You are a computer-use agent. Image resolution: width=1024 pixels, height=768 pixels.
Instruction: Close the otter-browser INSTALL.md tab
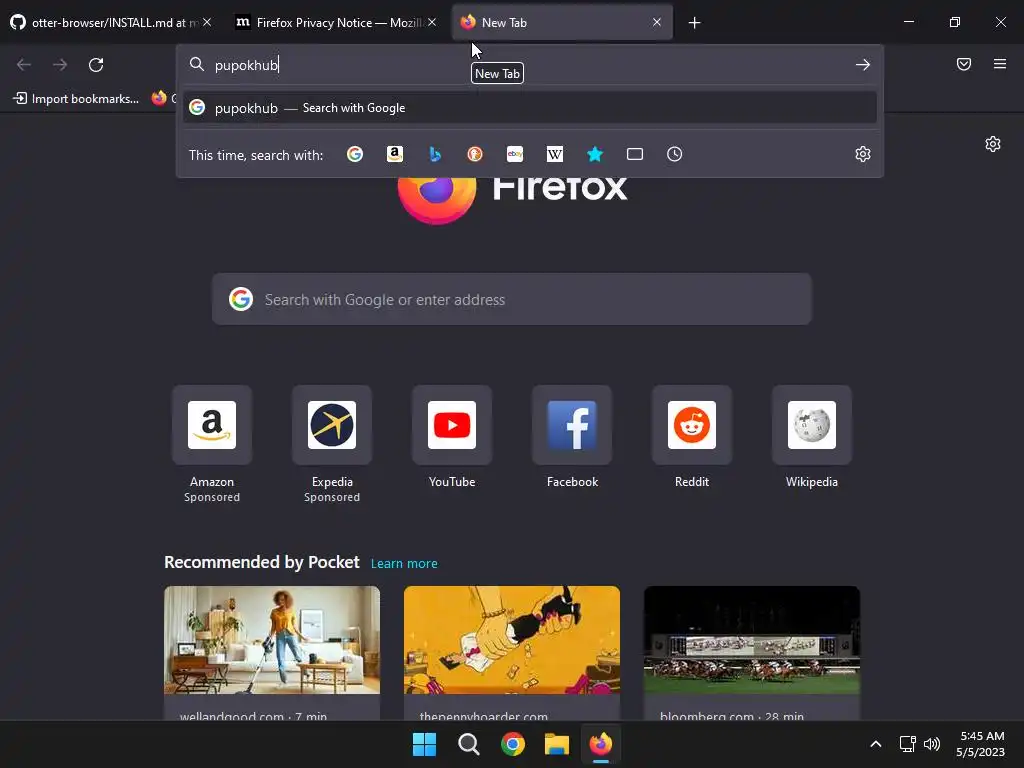click(207, 22)
